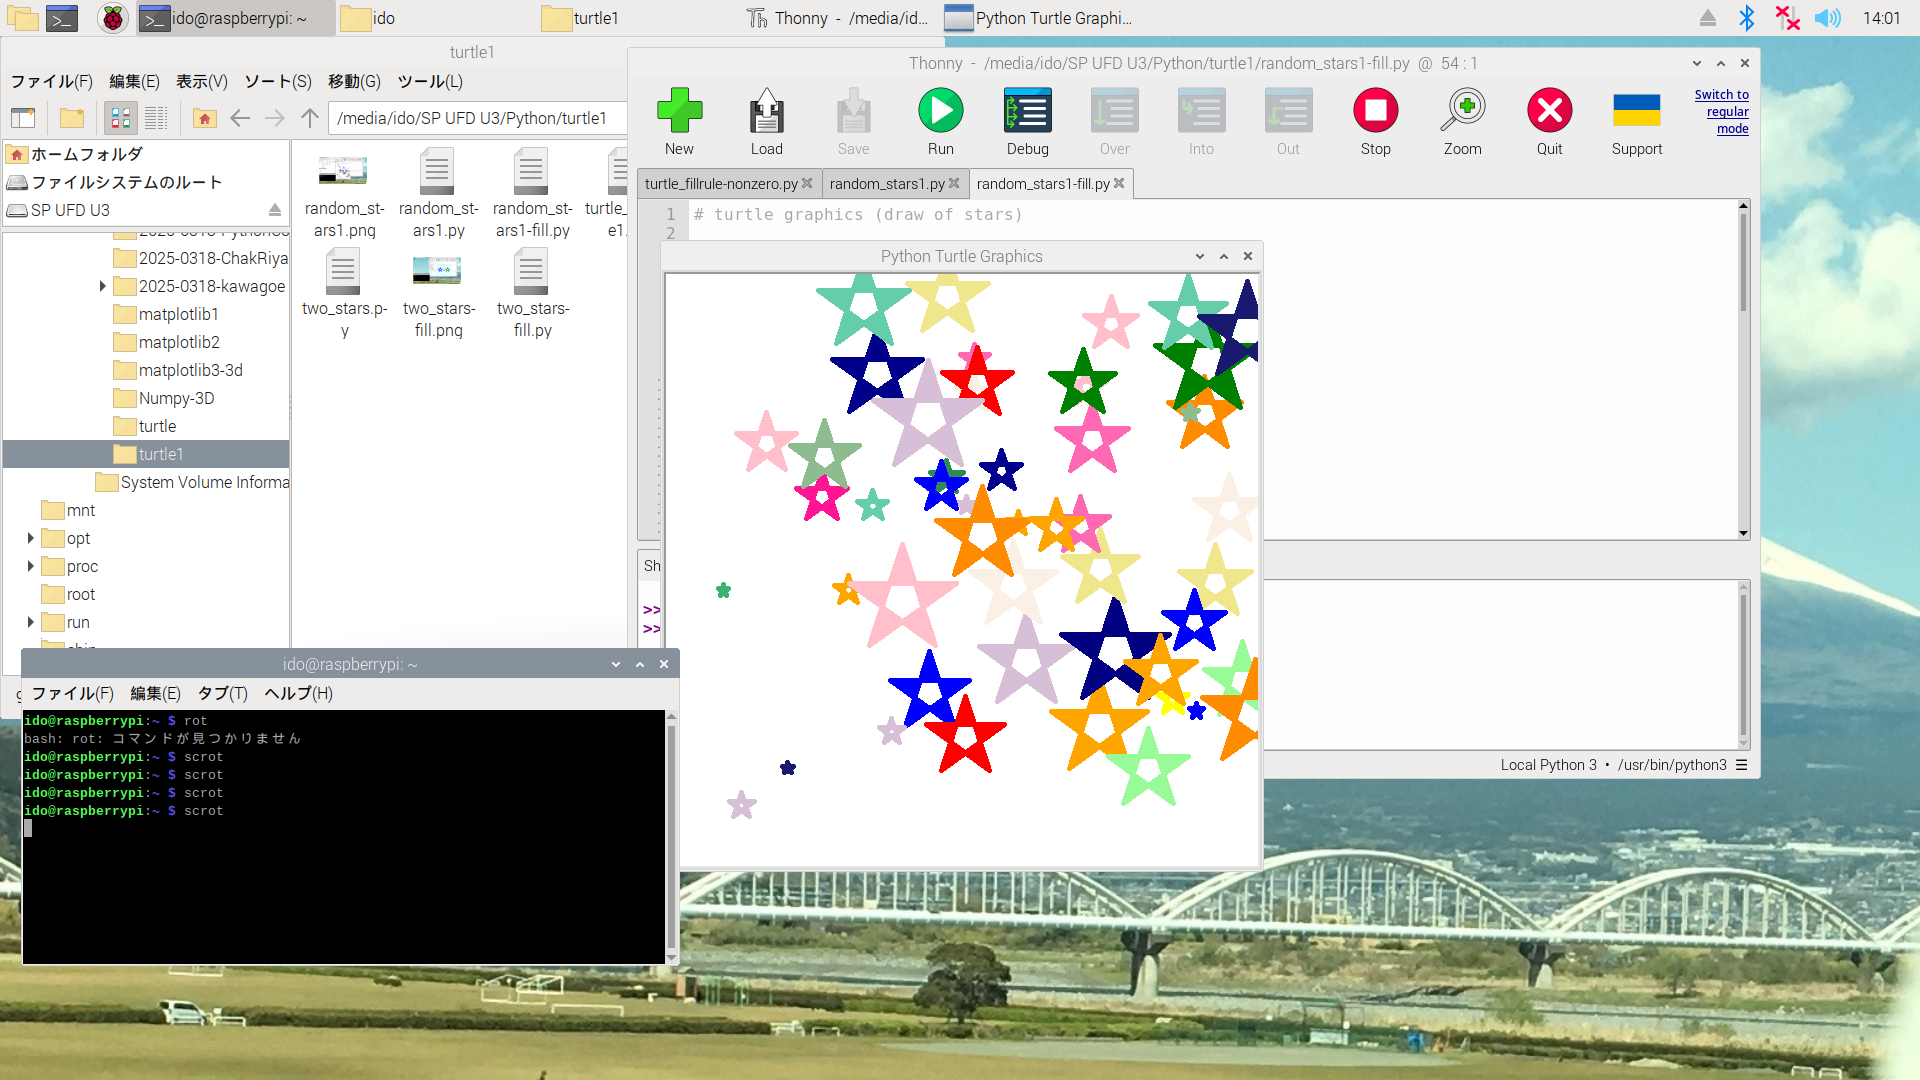The image size is (1920, 1080).
Task: Click the volume speaker icon in tray
Action: click(x=1827, y=18)
